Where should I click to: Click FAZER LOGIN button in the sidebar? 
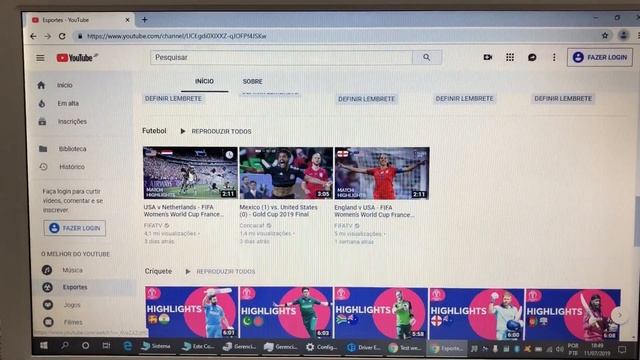pyautogui.click(x=75, y=228)
